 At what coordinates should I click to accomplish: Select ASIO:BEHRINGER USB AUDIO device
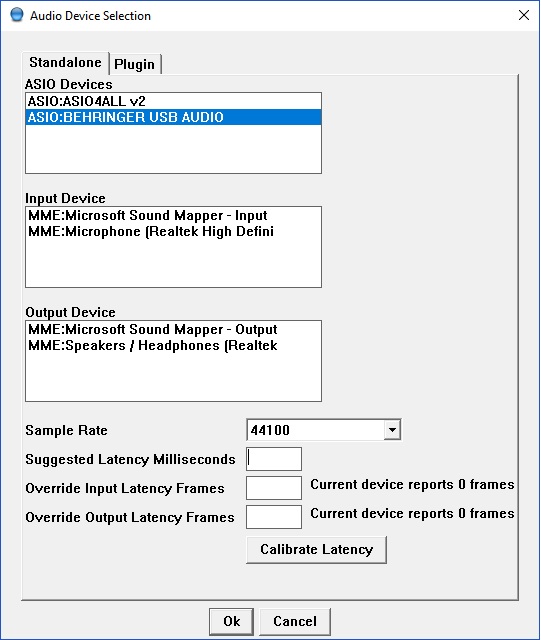click(x=173, y=117)
